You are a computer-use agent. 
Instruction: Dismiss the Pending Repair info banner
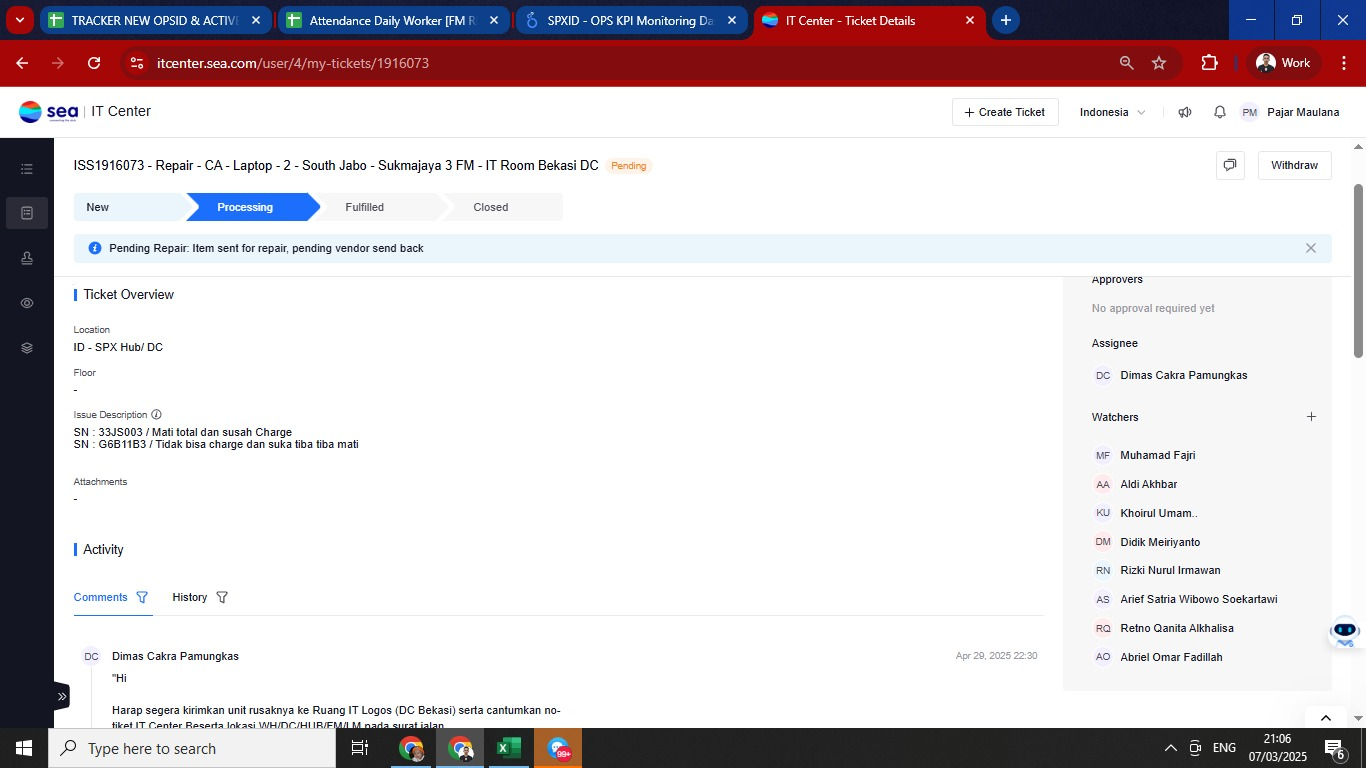pyautogui.click(x=1311, y=248)
